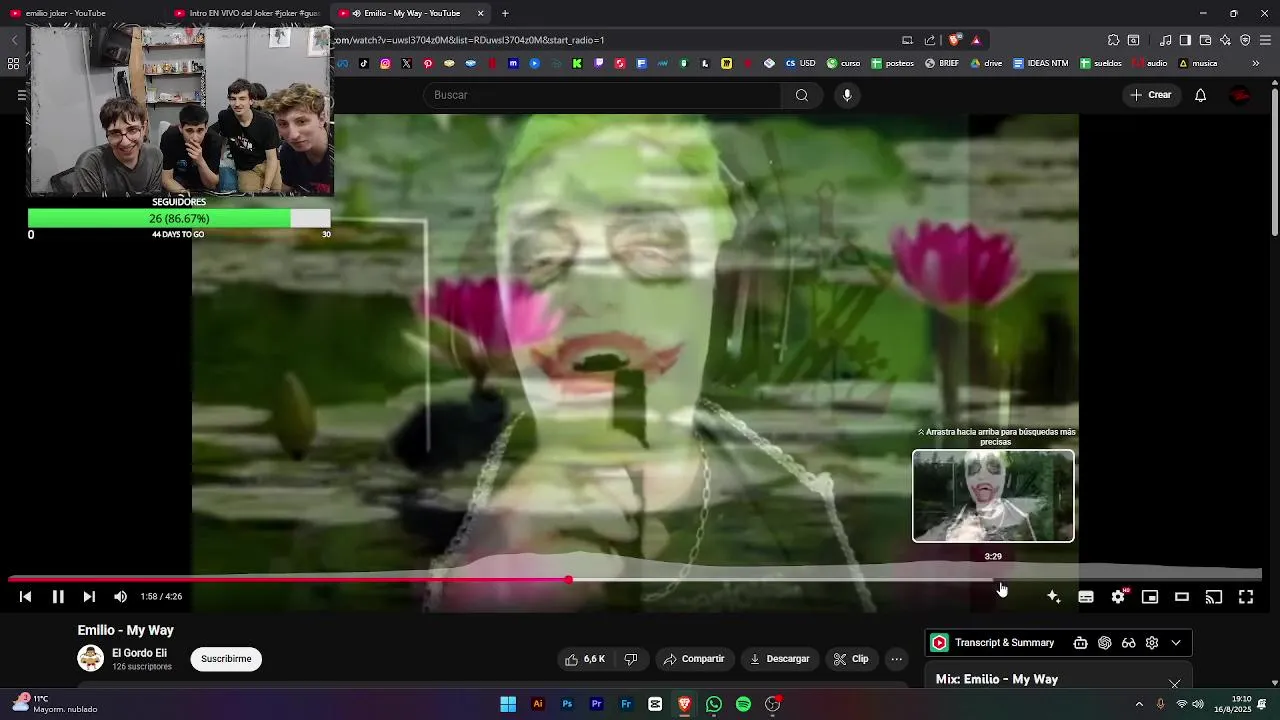Image resolution: width=1280 pixels, height=720 pixels.
Task: Expand the Transcript & Summary panel chevron
Action: click(x=1176, y=643)
